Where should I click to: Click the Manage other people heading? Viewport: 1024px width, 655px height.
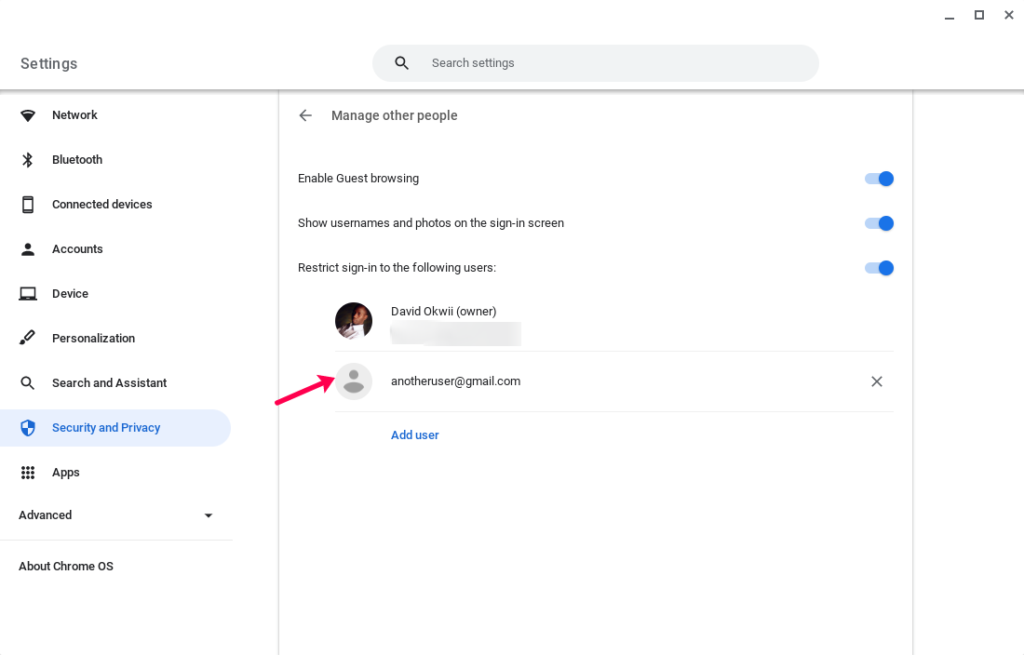tap(394, 116)
